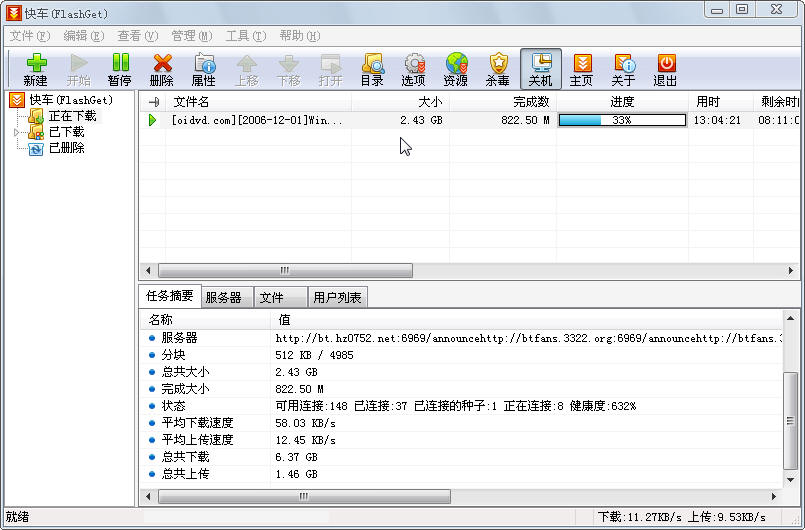Expand the 已下载 tree node arrow
The height and width of the screenshot is (530, 805).
pyautogui.click(x=16, y=132)
